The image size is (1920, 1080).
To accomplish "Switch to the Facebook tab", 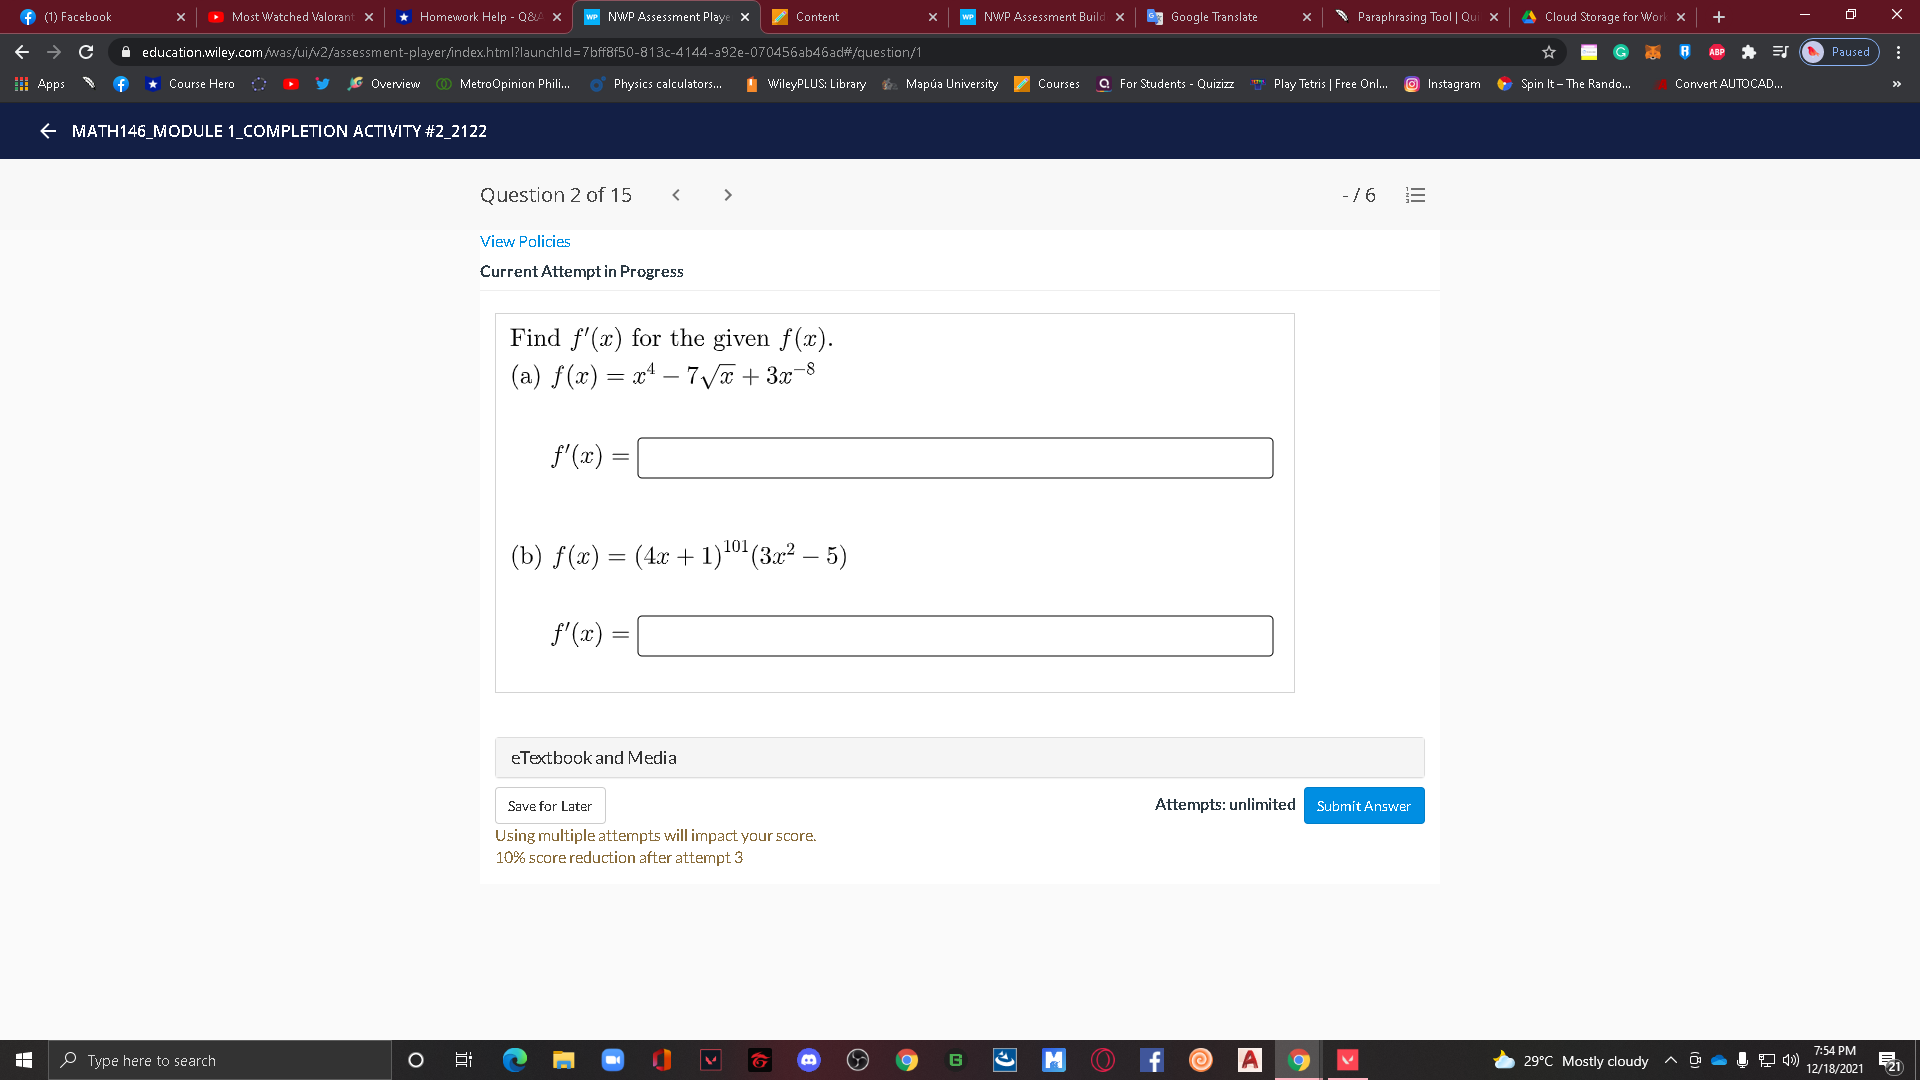I will coord(78,17).
